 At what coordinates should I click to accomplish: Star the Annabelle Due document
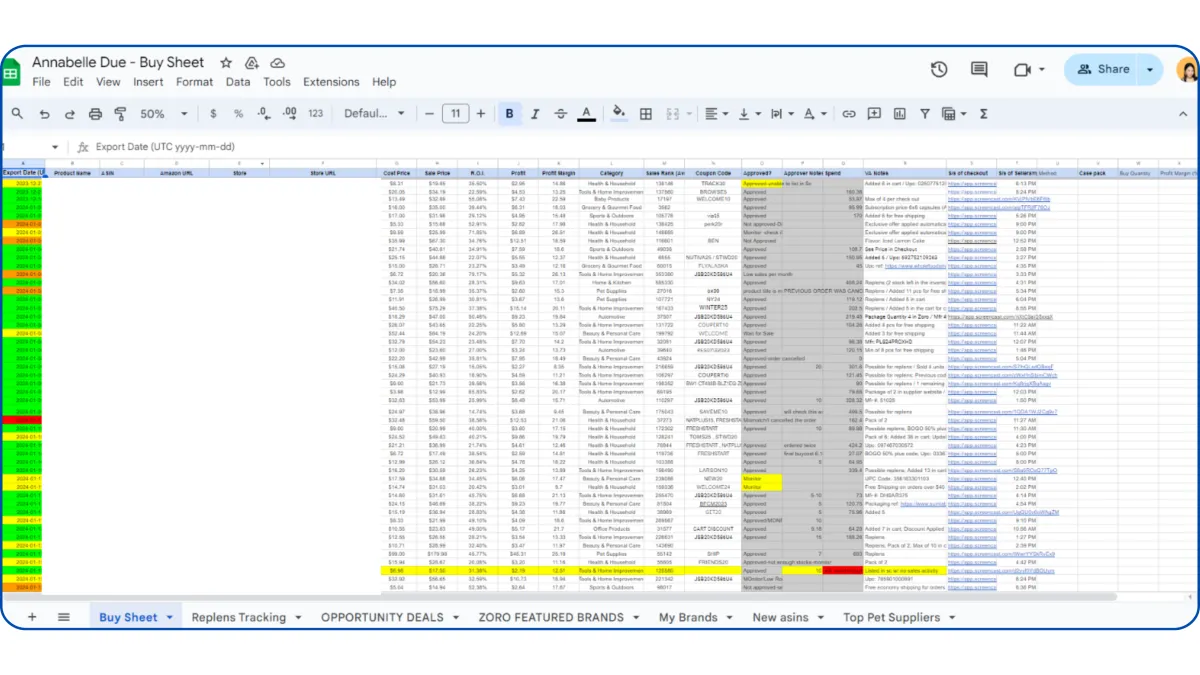point(226,63)
